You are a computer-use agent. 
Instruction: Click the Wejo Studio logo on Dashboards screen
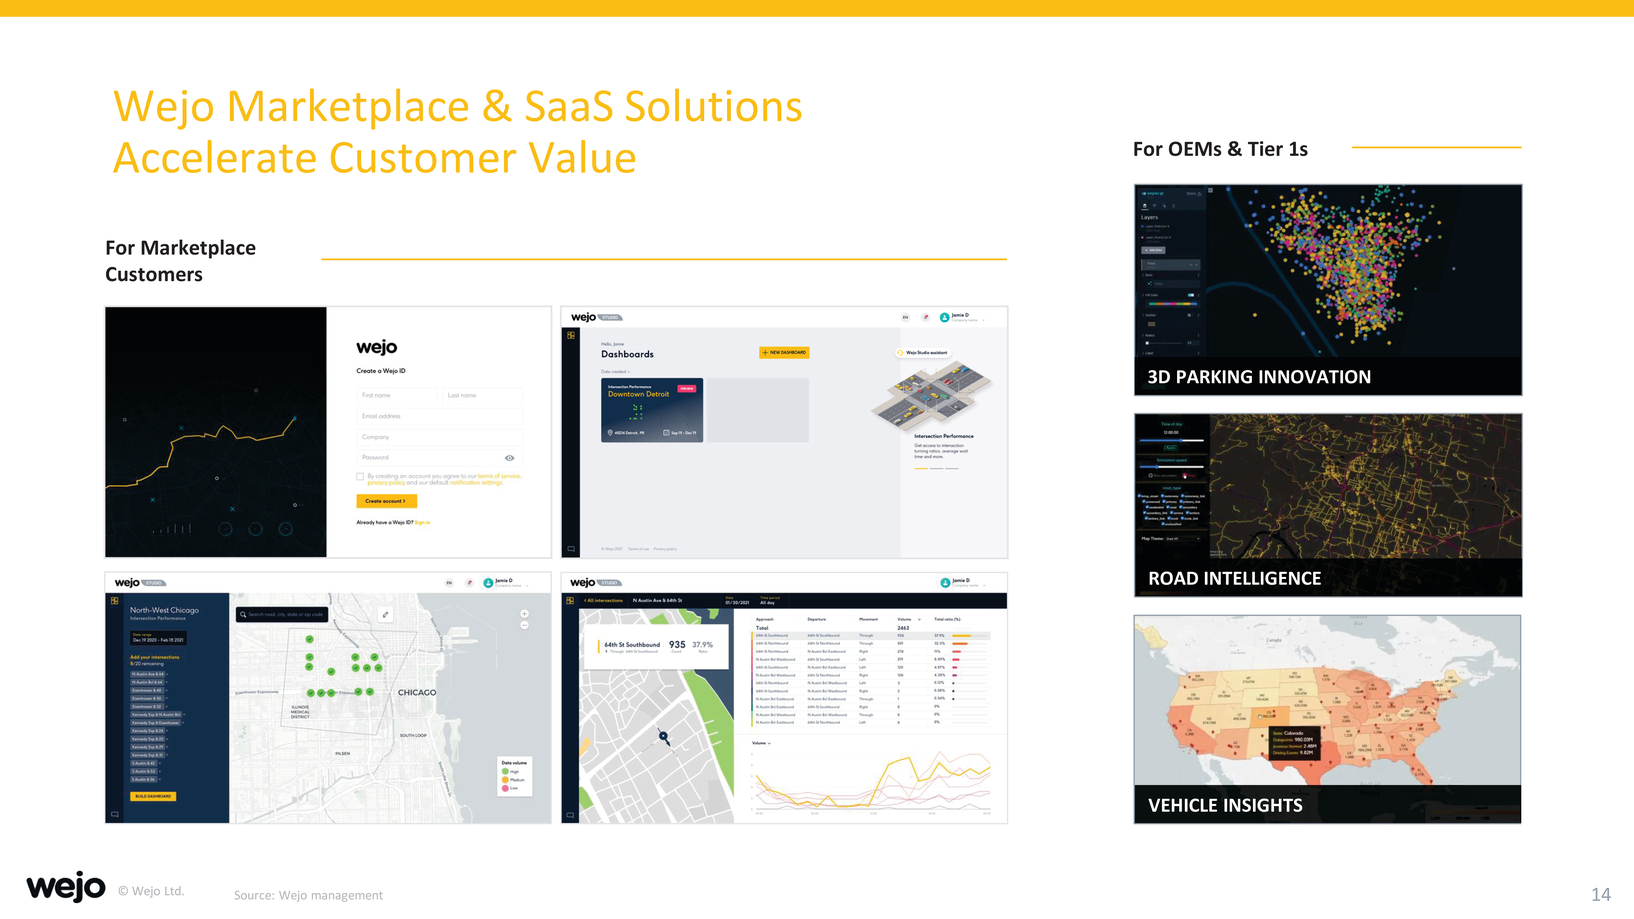tap(596, 317)
